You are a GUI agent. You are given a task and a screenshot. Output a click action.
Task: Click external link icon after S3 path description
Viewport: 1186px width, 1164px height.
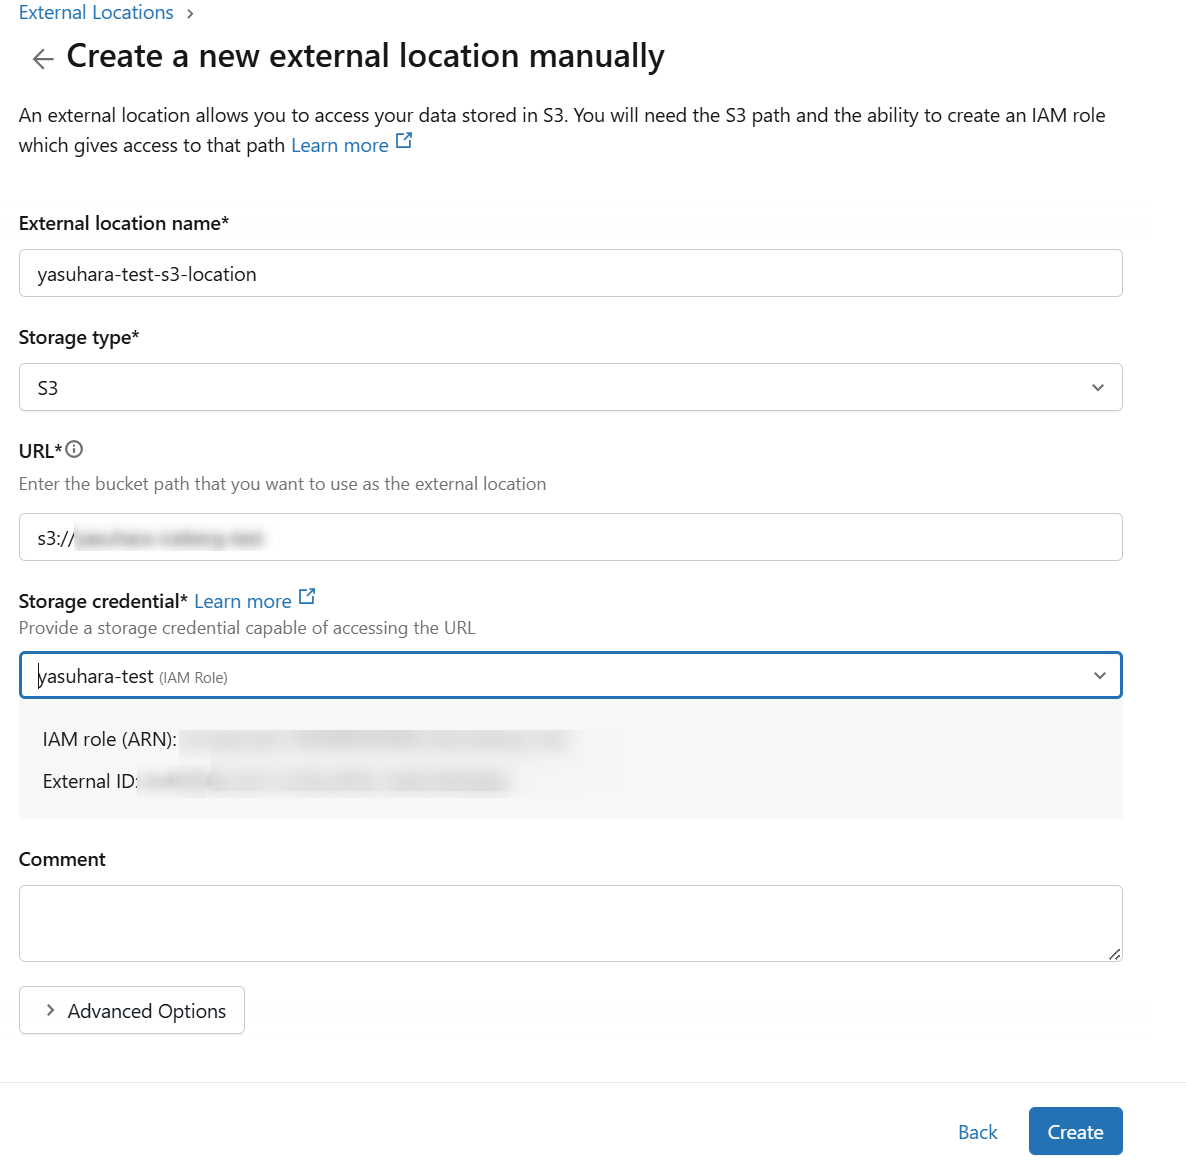click(x=404, y=141)
